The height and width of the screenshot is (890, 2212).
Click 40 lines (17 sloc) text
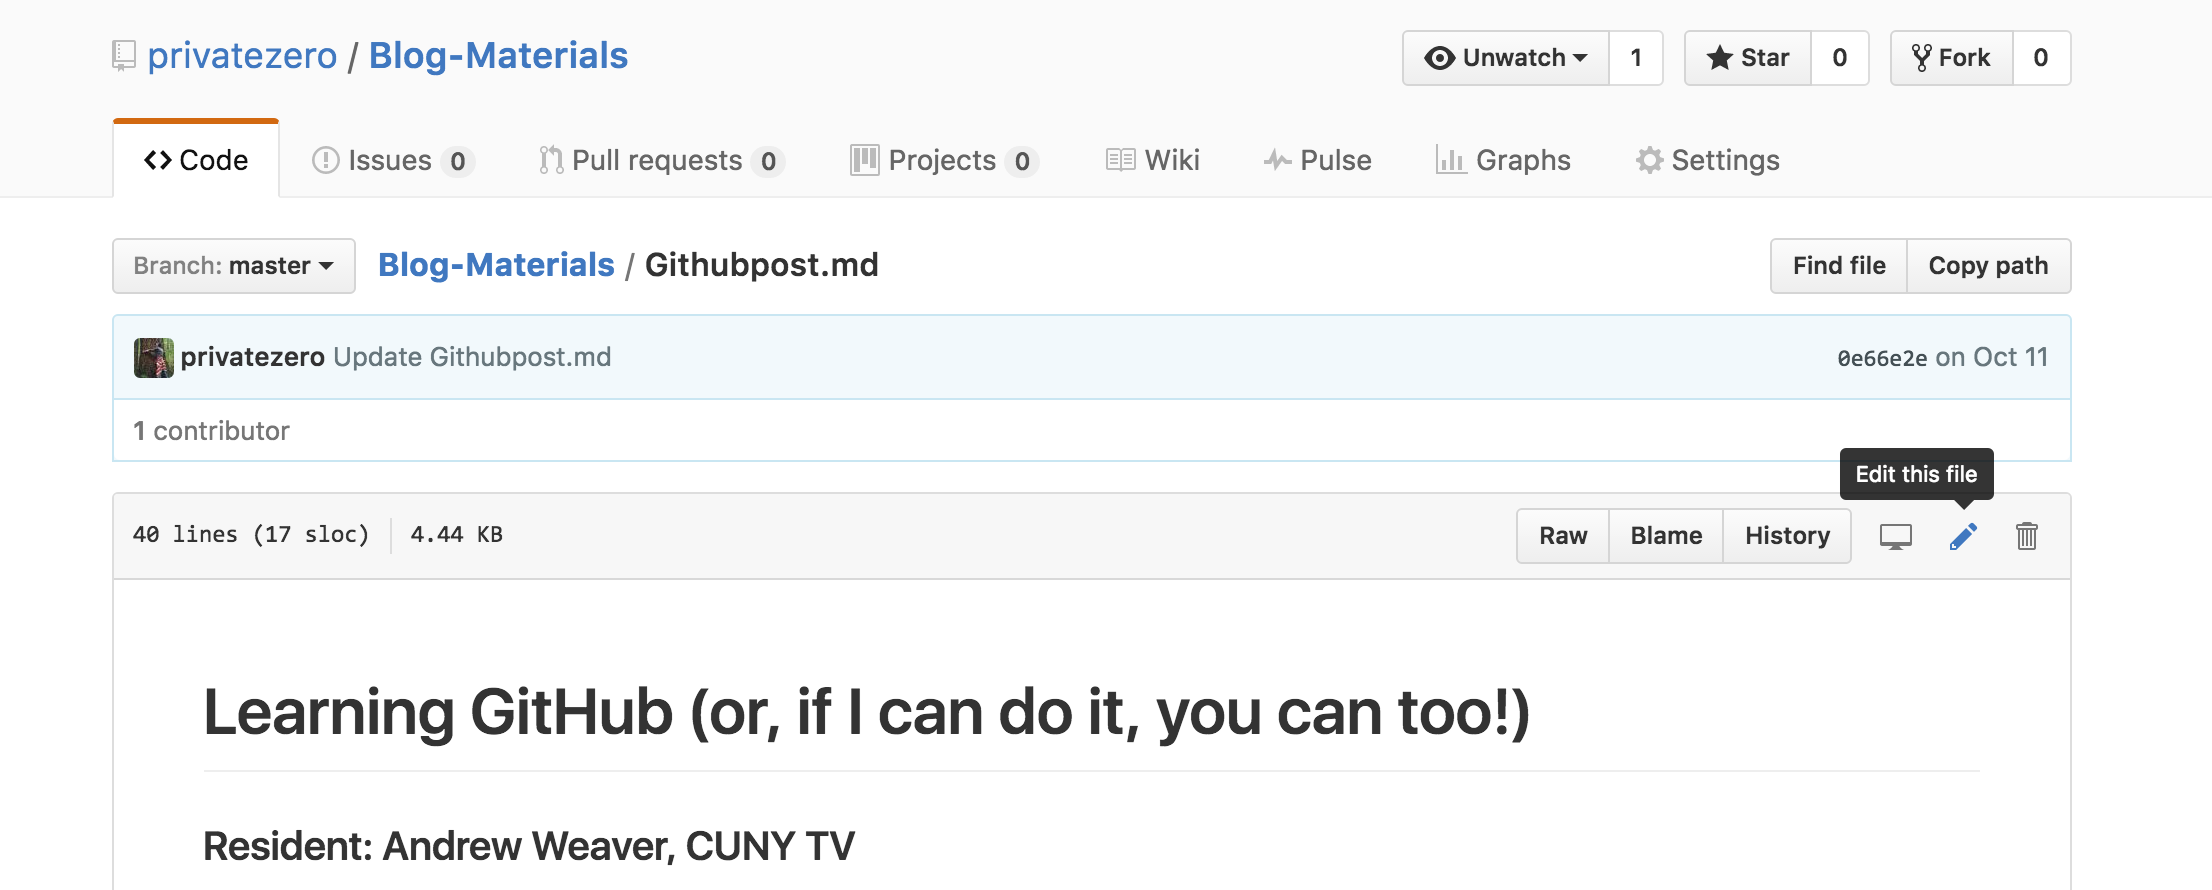pyautogui.click(x=251, y=535)
